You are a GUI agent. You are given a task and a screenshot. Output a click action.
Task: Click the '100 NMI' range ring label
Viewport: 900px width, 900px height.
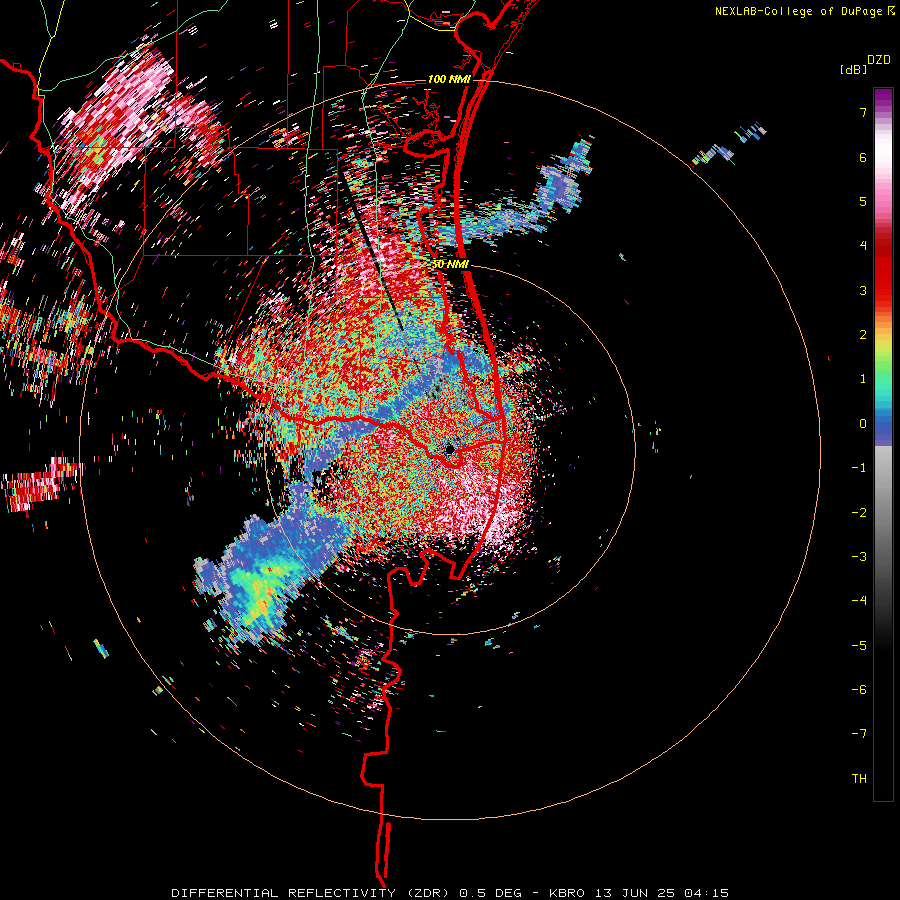tap(449, 79)
